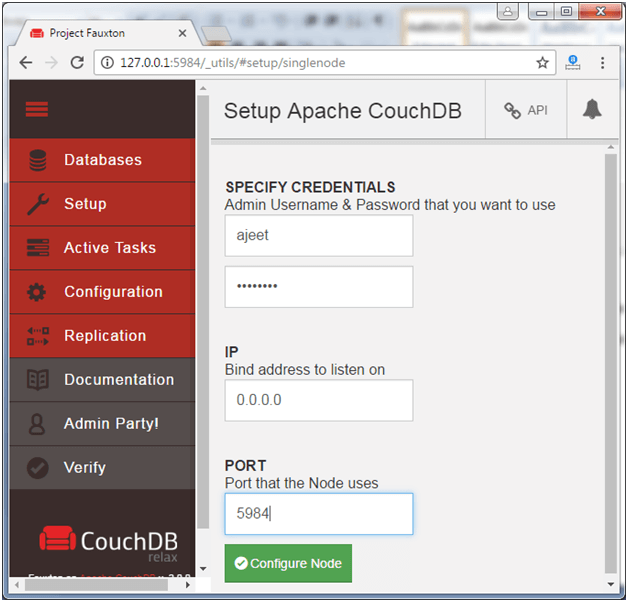Screen dimensions: 628x602
Task: View site information icon
Action: [107, 62]
